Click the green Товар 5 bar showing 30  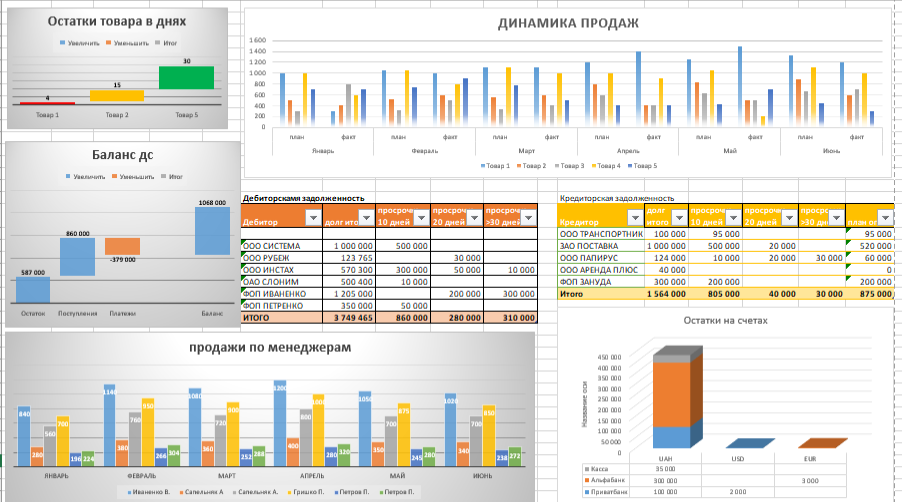coord(186,77)
